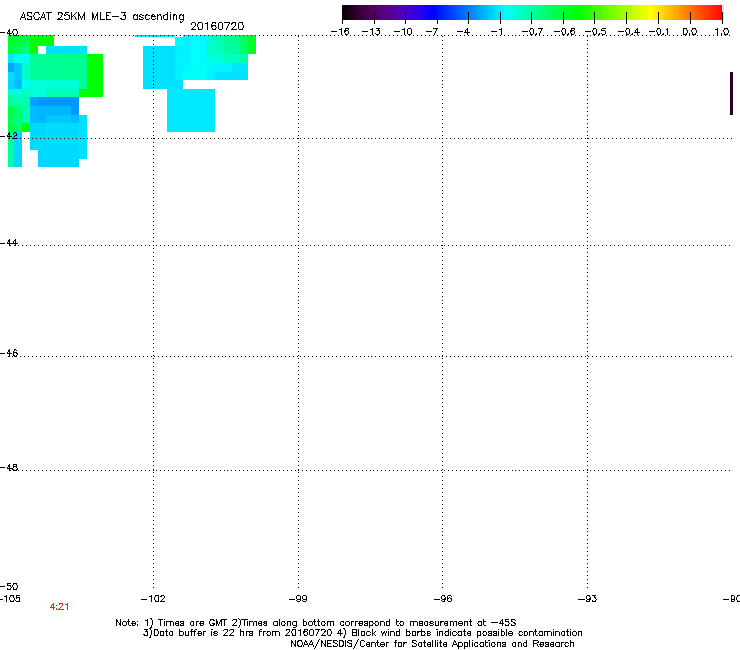Click the -0.6 color scale label

564,32
